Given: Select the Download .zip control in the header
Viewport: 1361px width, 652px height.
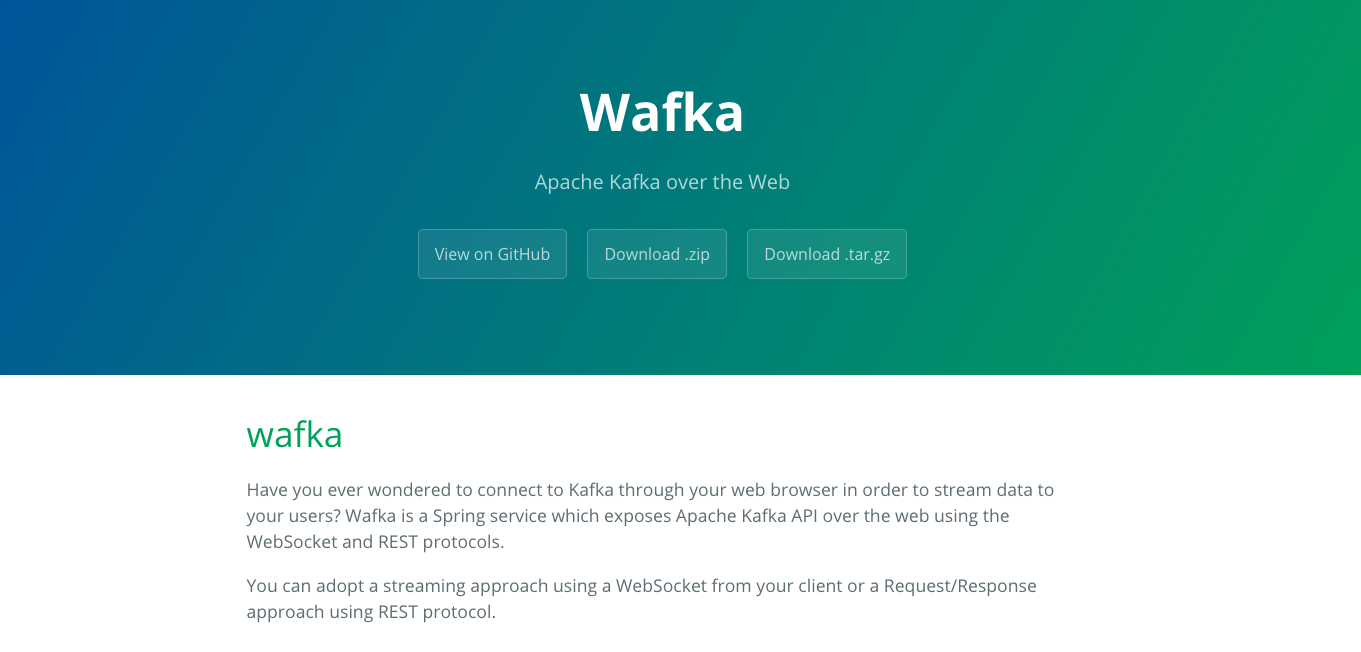Looking at the screenshot, I should pyautogui.click(x=656, y=254).
